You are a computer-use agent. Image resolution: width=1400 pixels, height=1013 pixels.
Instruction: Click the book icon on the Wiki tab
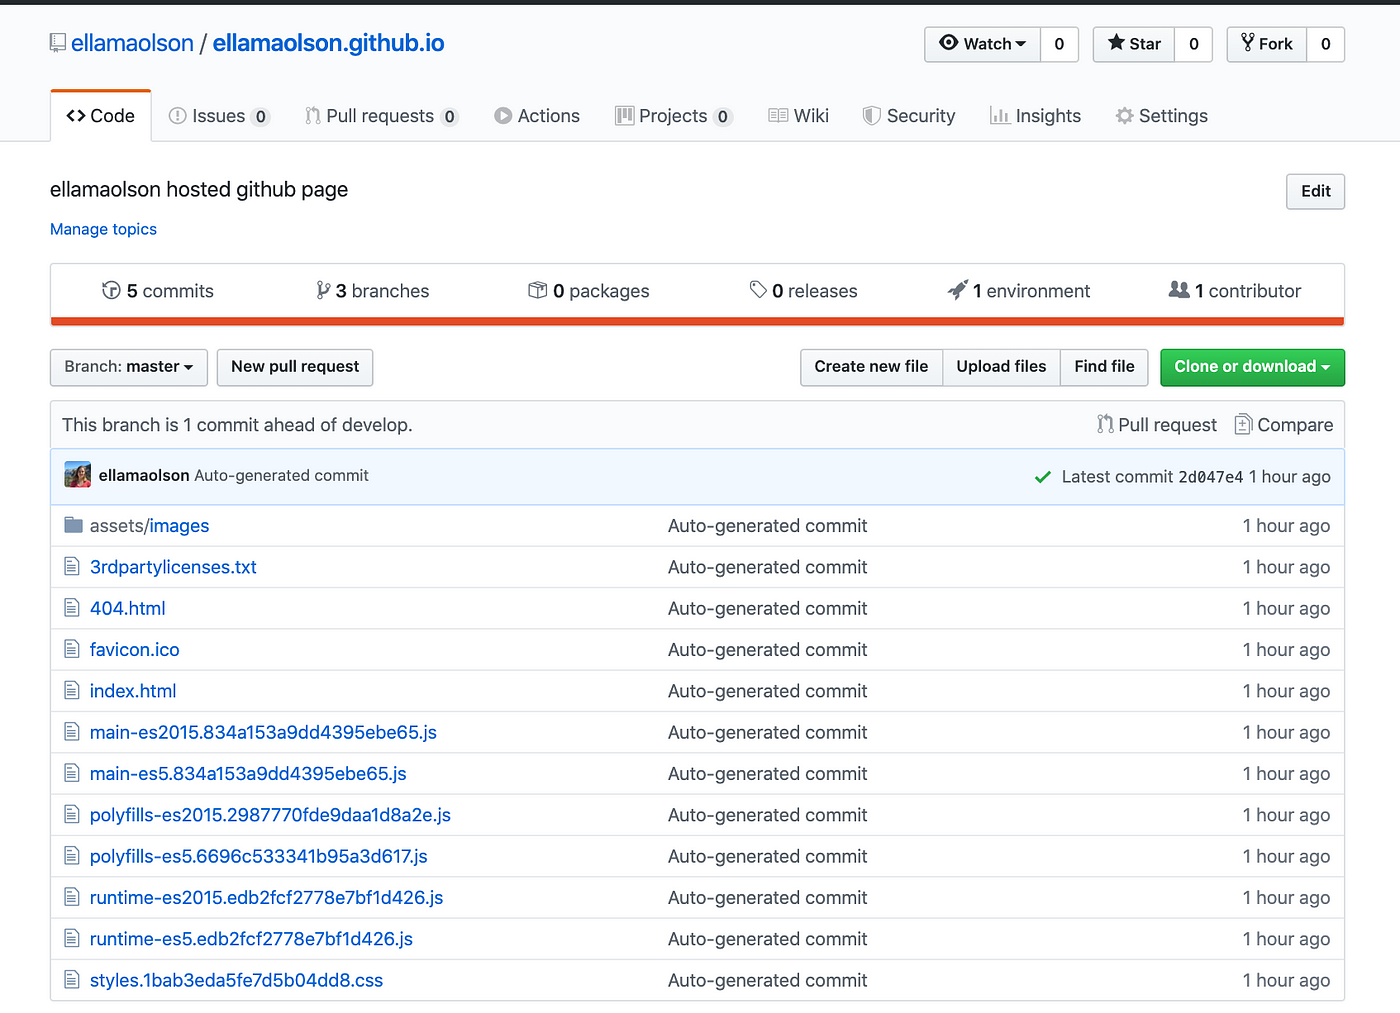[x=778, y=116]
